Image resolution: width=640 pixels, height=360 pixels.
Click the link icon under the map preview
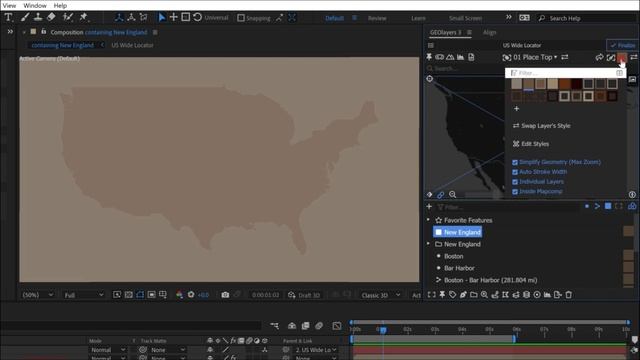point(440,195)
